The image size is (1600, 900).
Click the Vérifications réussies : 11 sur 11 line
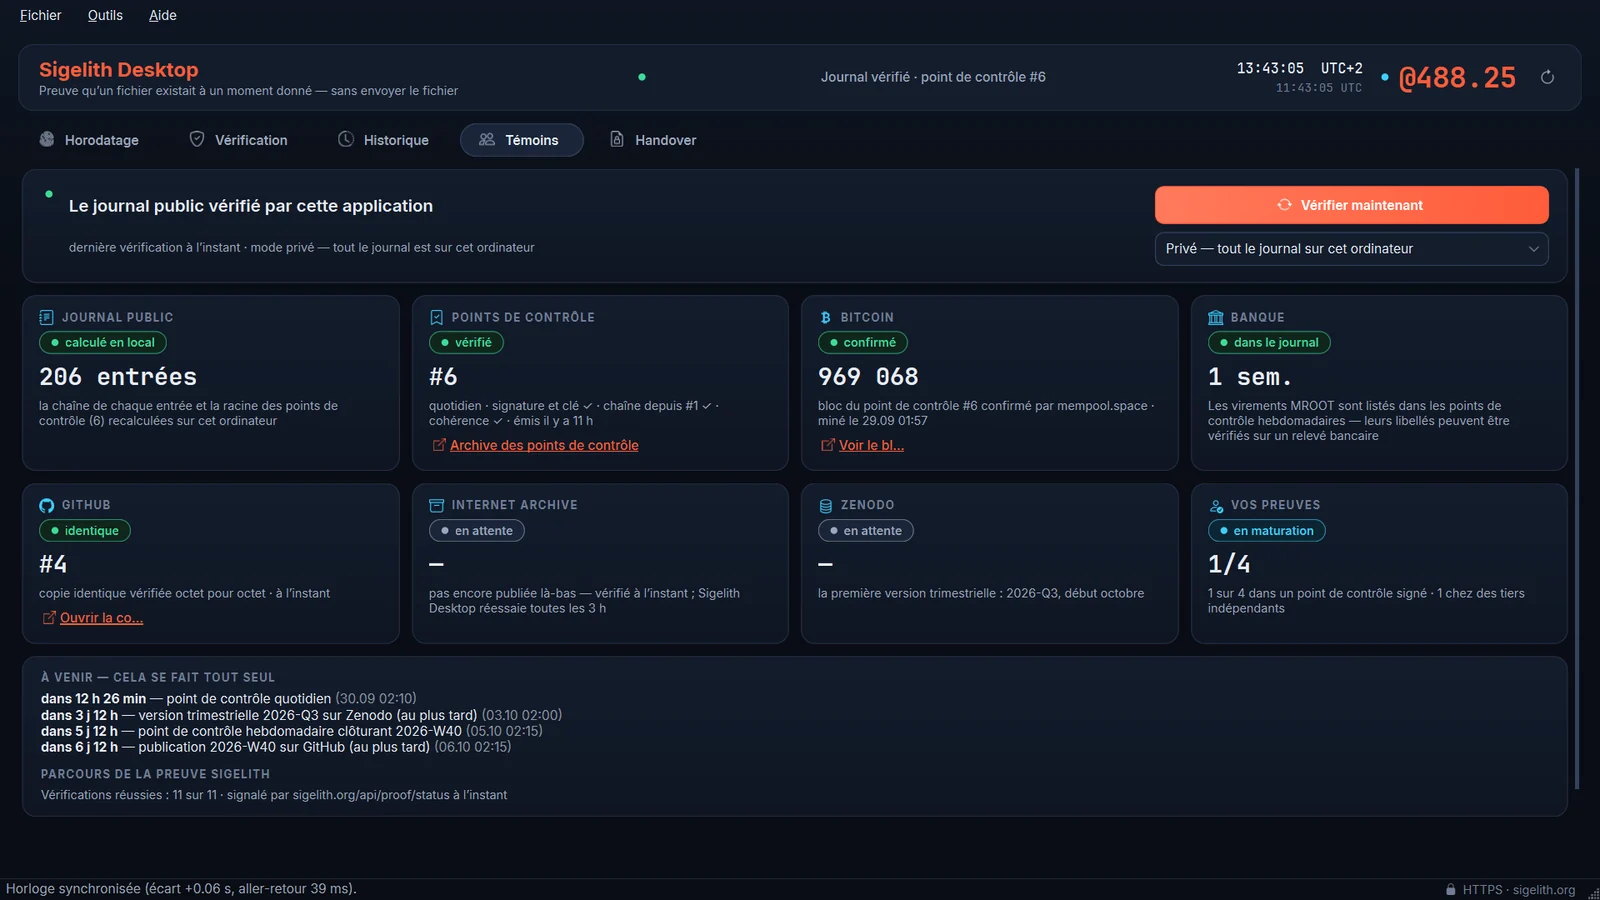pos(274,795)
